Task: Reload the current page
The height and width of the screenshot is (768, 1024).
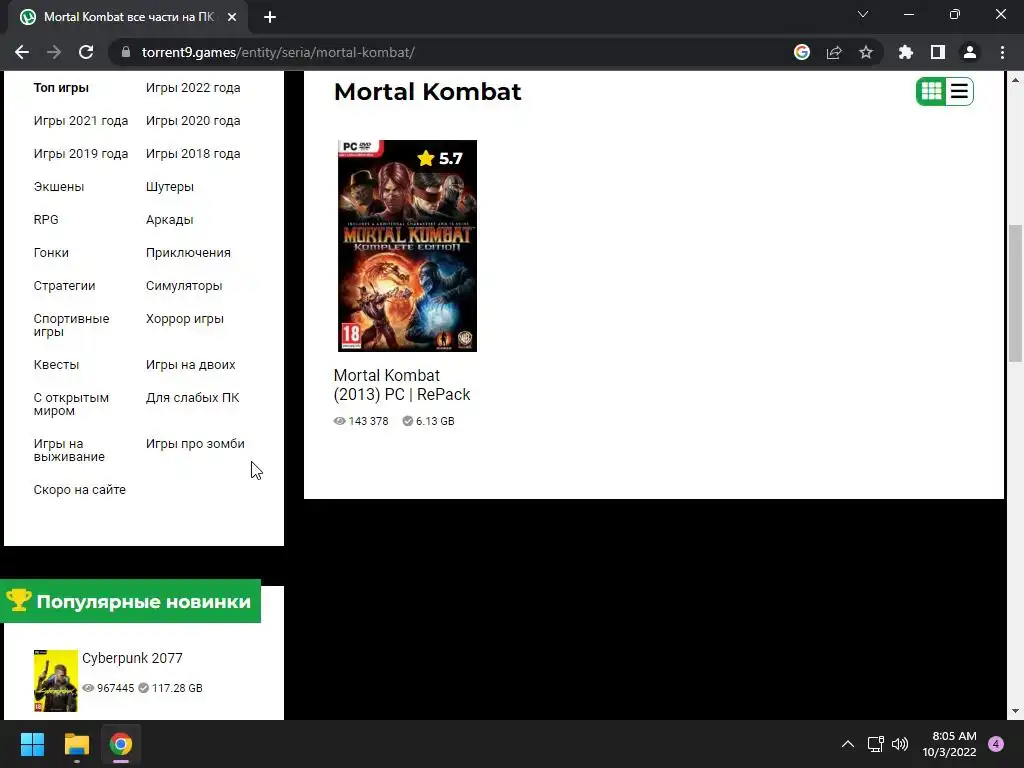Action: (x=86, y=52)
